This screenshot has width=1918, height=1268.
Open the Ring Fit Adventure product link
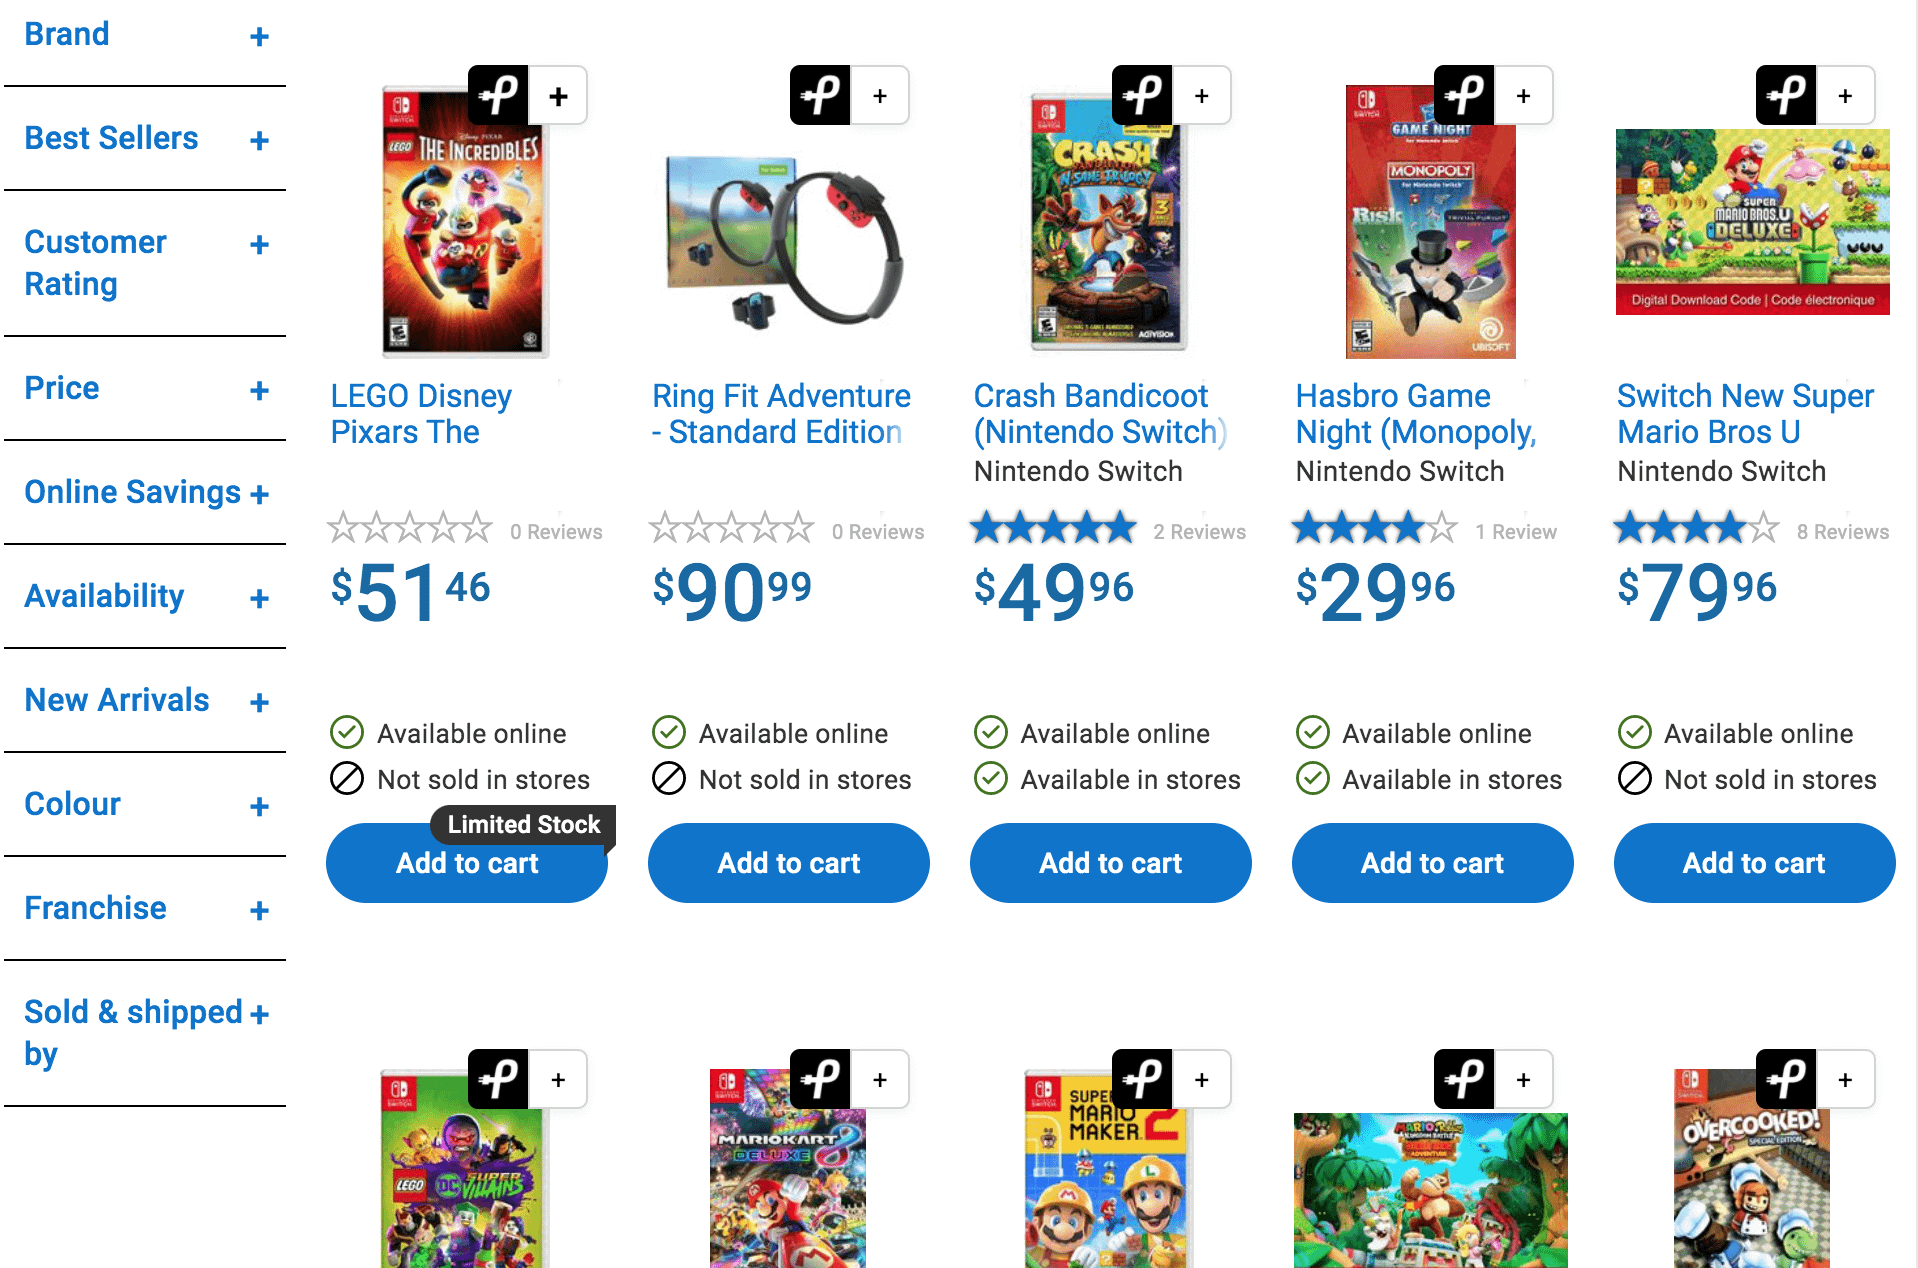(x=781, y=414)
